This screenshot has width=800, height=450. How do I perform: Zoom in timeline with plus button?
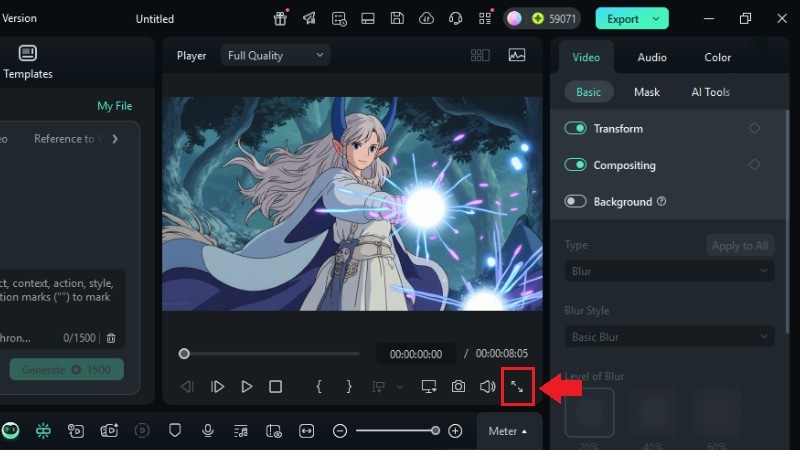pos(455,431)
